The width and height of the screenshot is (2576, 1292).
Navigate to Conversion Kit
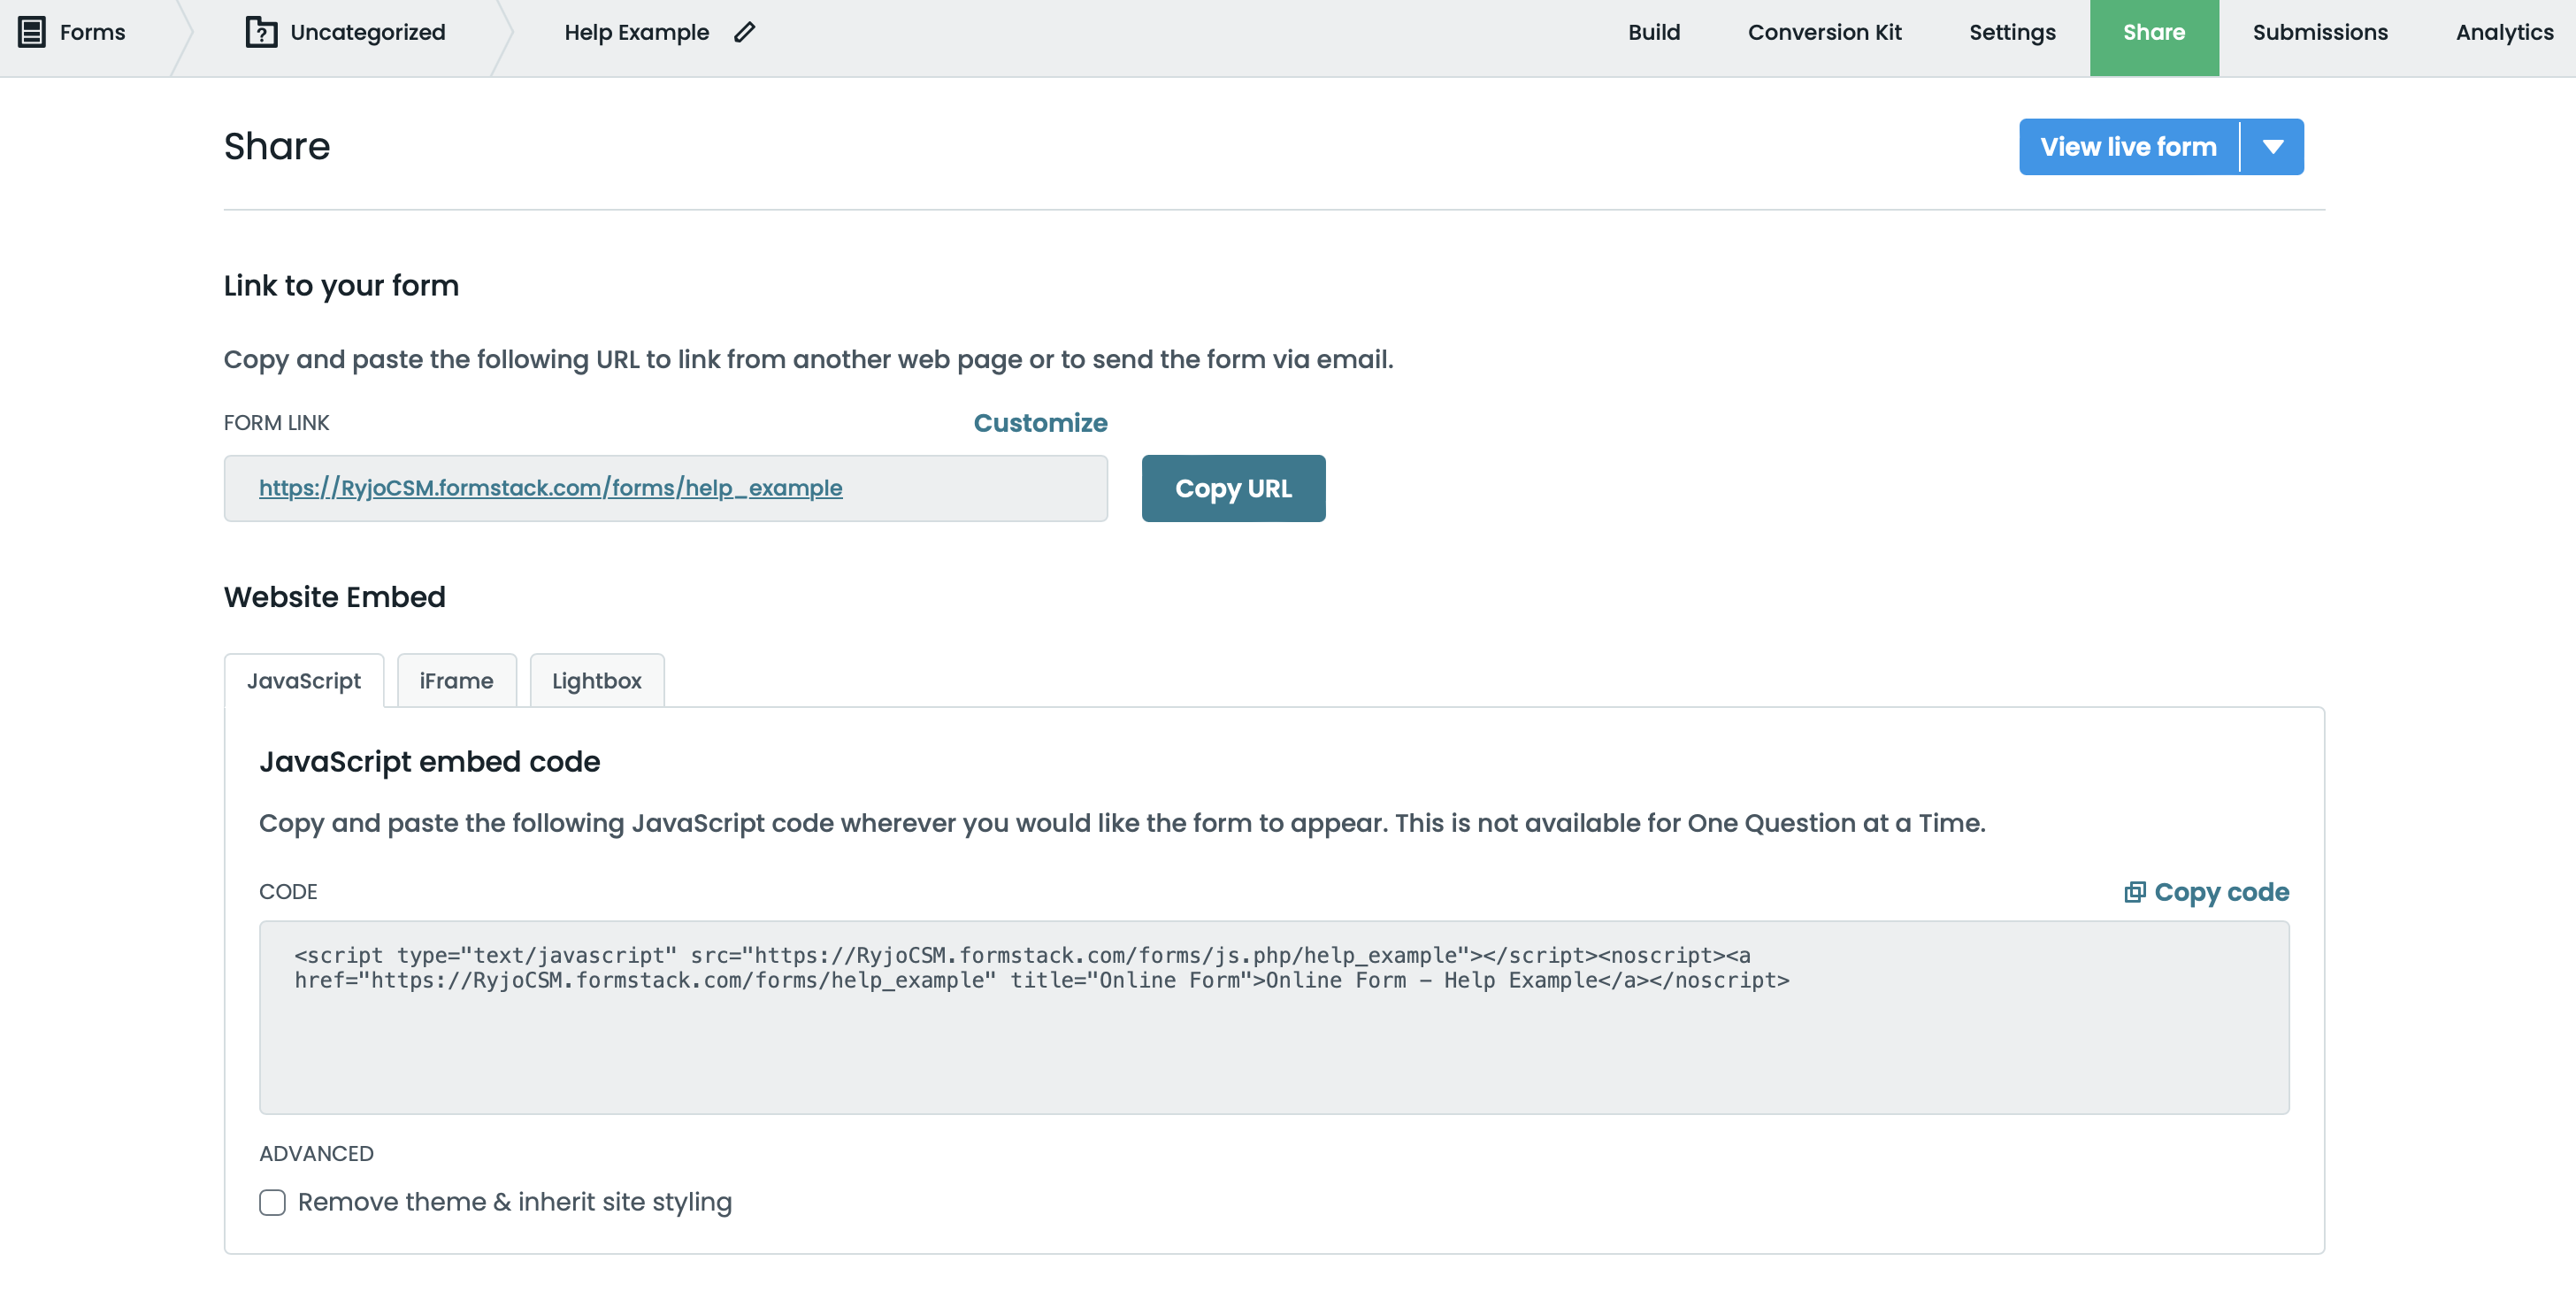[1824, 31]
